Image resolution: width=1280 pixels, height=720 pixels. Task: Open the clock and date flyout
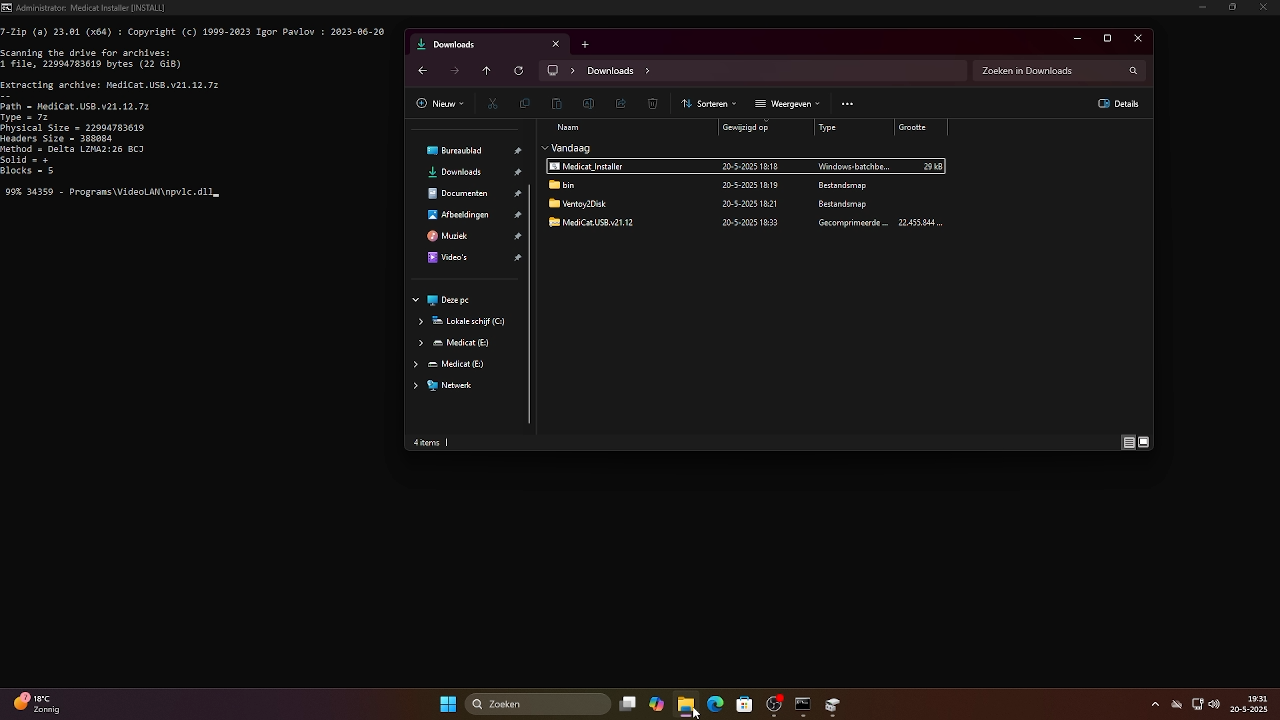pos(1248,704)
